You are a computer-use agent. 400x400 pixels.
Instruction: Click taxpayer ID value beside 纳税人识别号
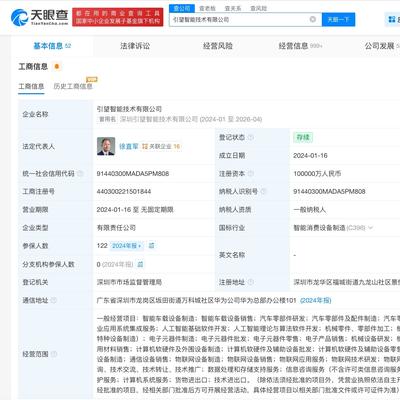329,192
